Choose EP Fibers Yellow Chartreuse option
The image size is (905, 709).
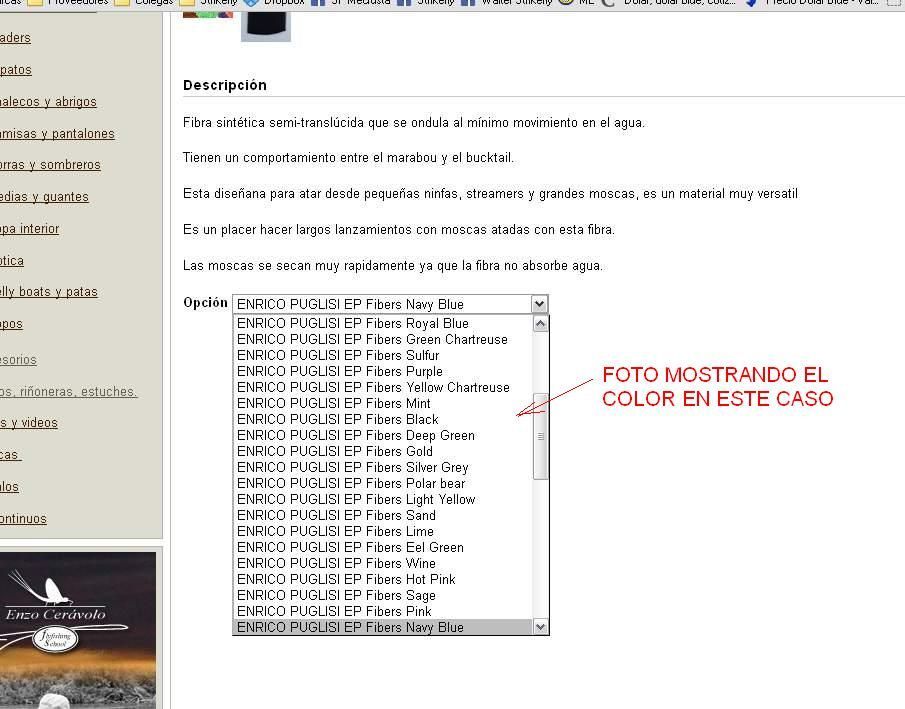383,387
